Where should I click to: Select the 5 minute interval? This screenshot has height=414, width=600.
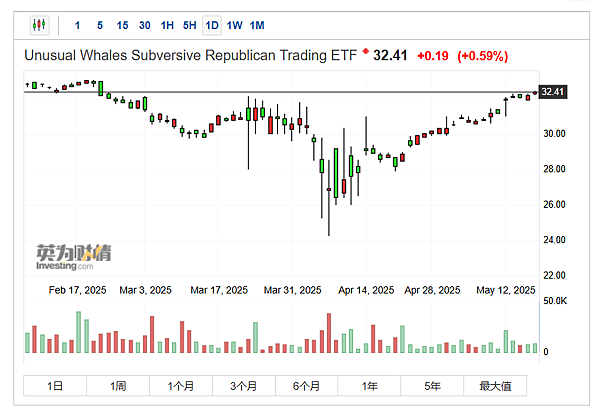(x=100, y=26)
